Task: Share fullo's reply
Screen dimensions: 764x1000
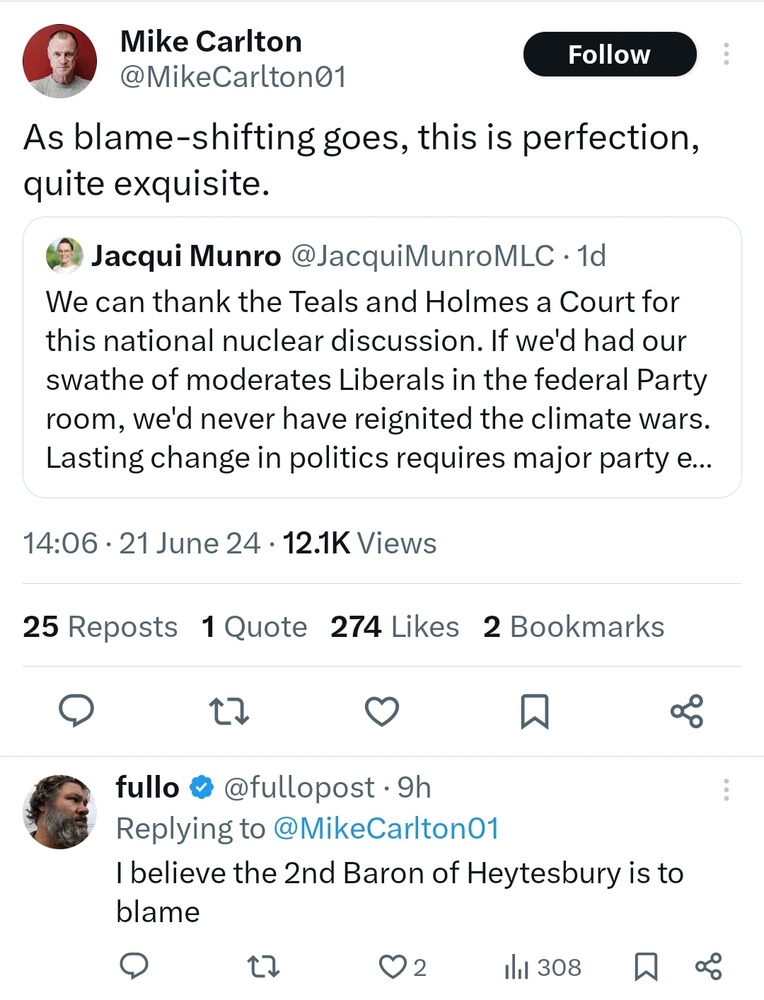Action: click(708, 966)
